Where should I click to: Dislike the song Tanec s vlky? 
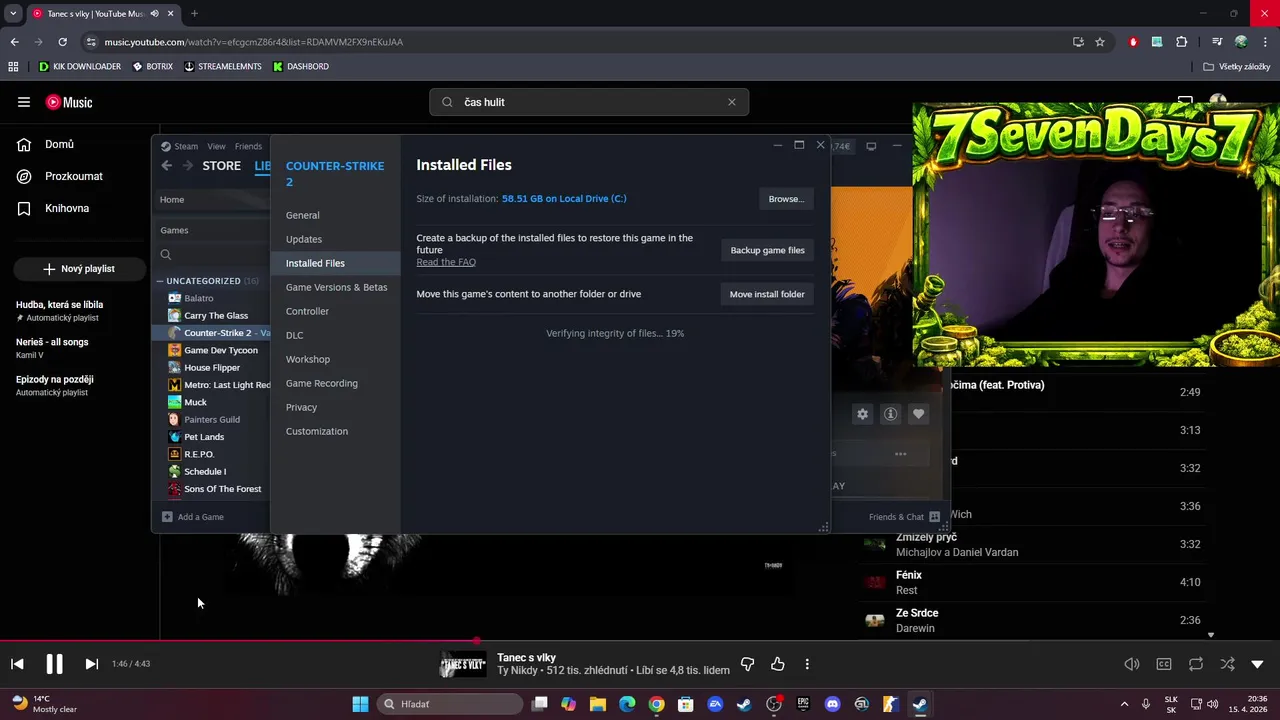tap(747, 664)
